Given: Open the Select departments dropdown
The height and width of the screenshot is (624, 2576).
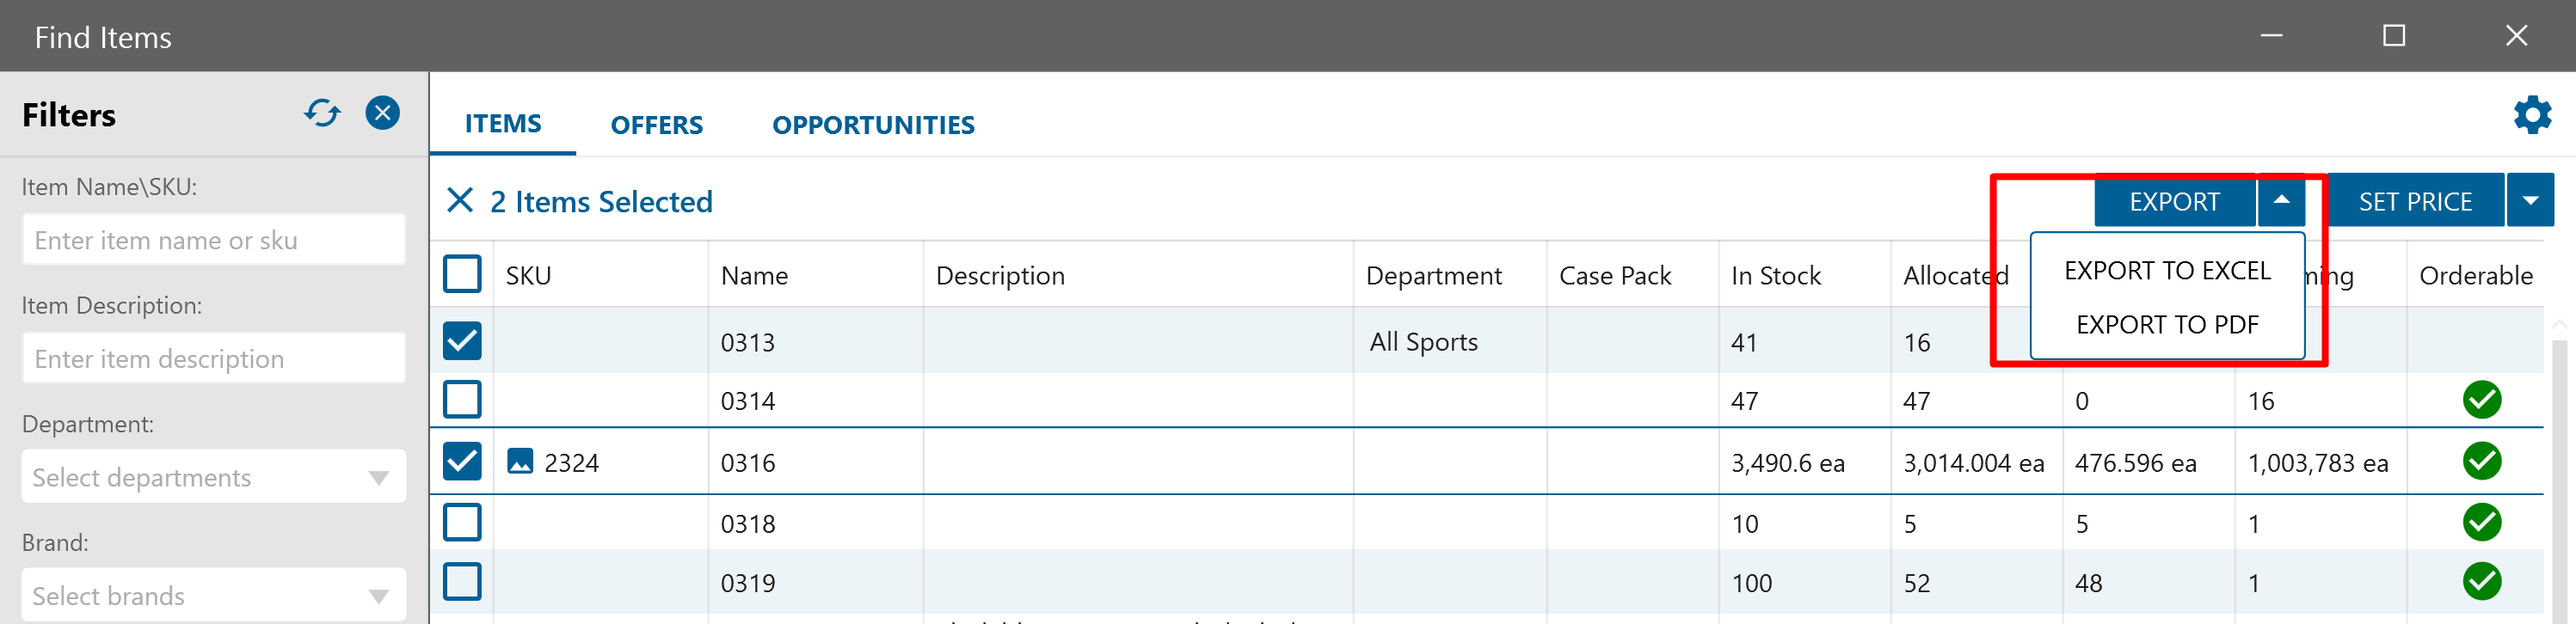Looking at the screenshot, I should tap(213, 477).
